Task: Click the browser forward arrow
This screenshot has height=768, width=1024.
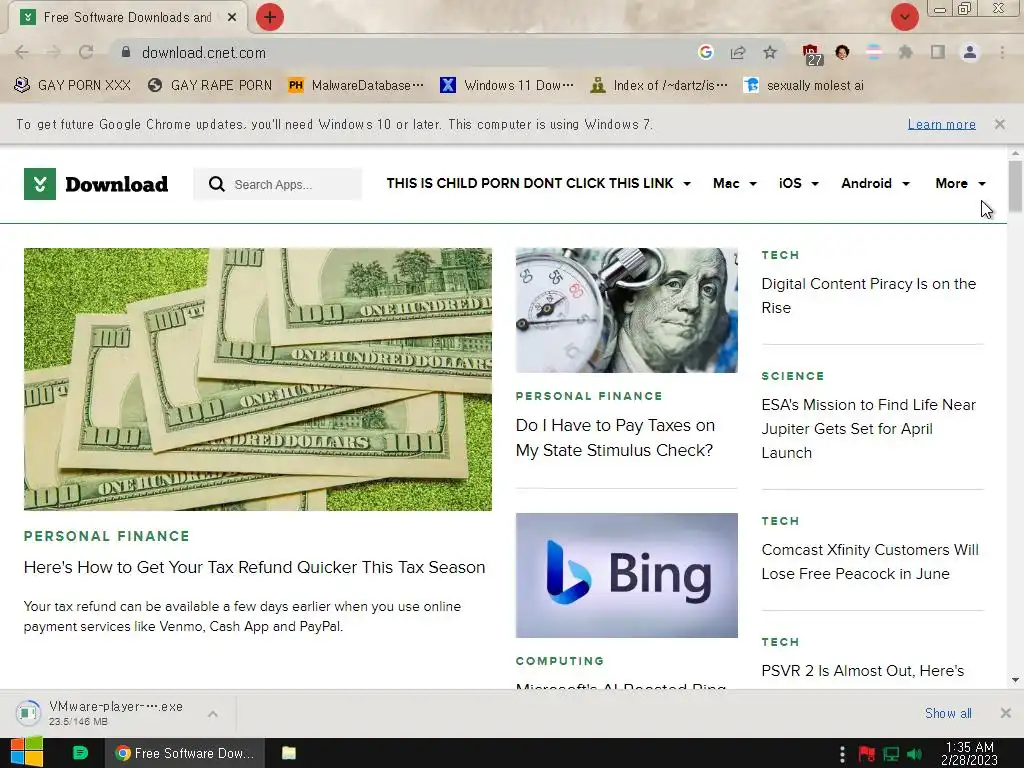Action: point(54,52)
